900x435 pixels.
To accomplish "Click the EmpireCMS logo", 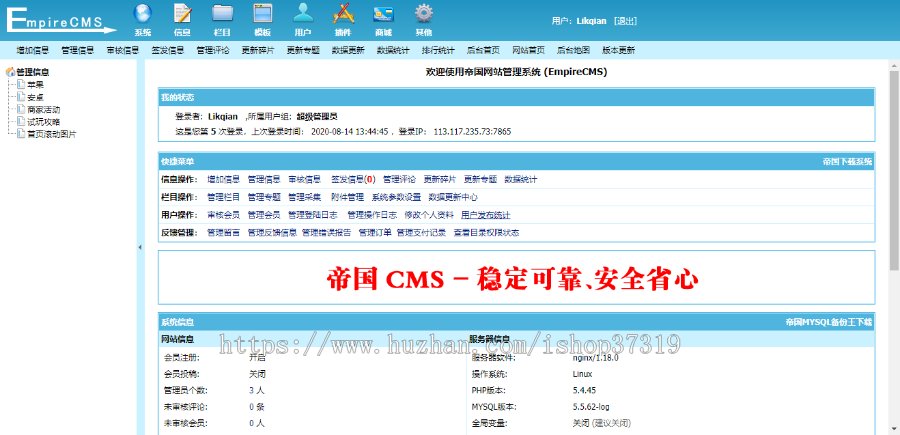I will (60, 20).
